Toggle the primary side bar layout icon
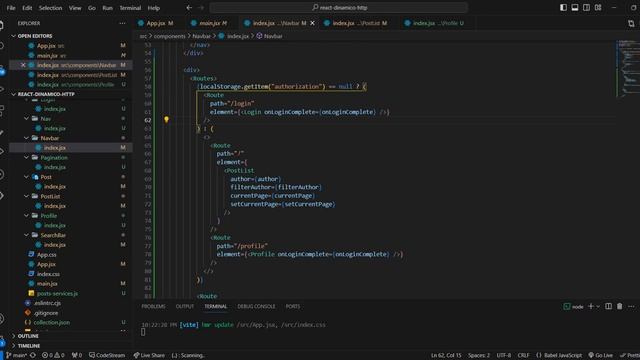 coord(563,7)
